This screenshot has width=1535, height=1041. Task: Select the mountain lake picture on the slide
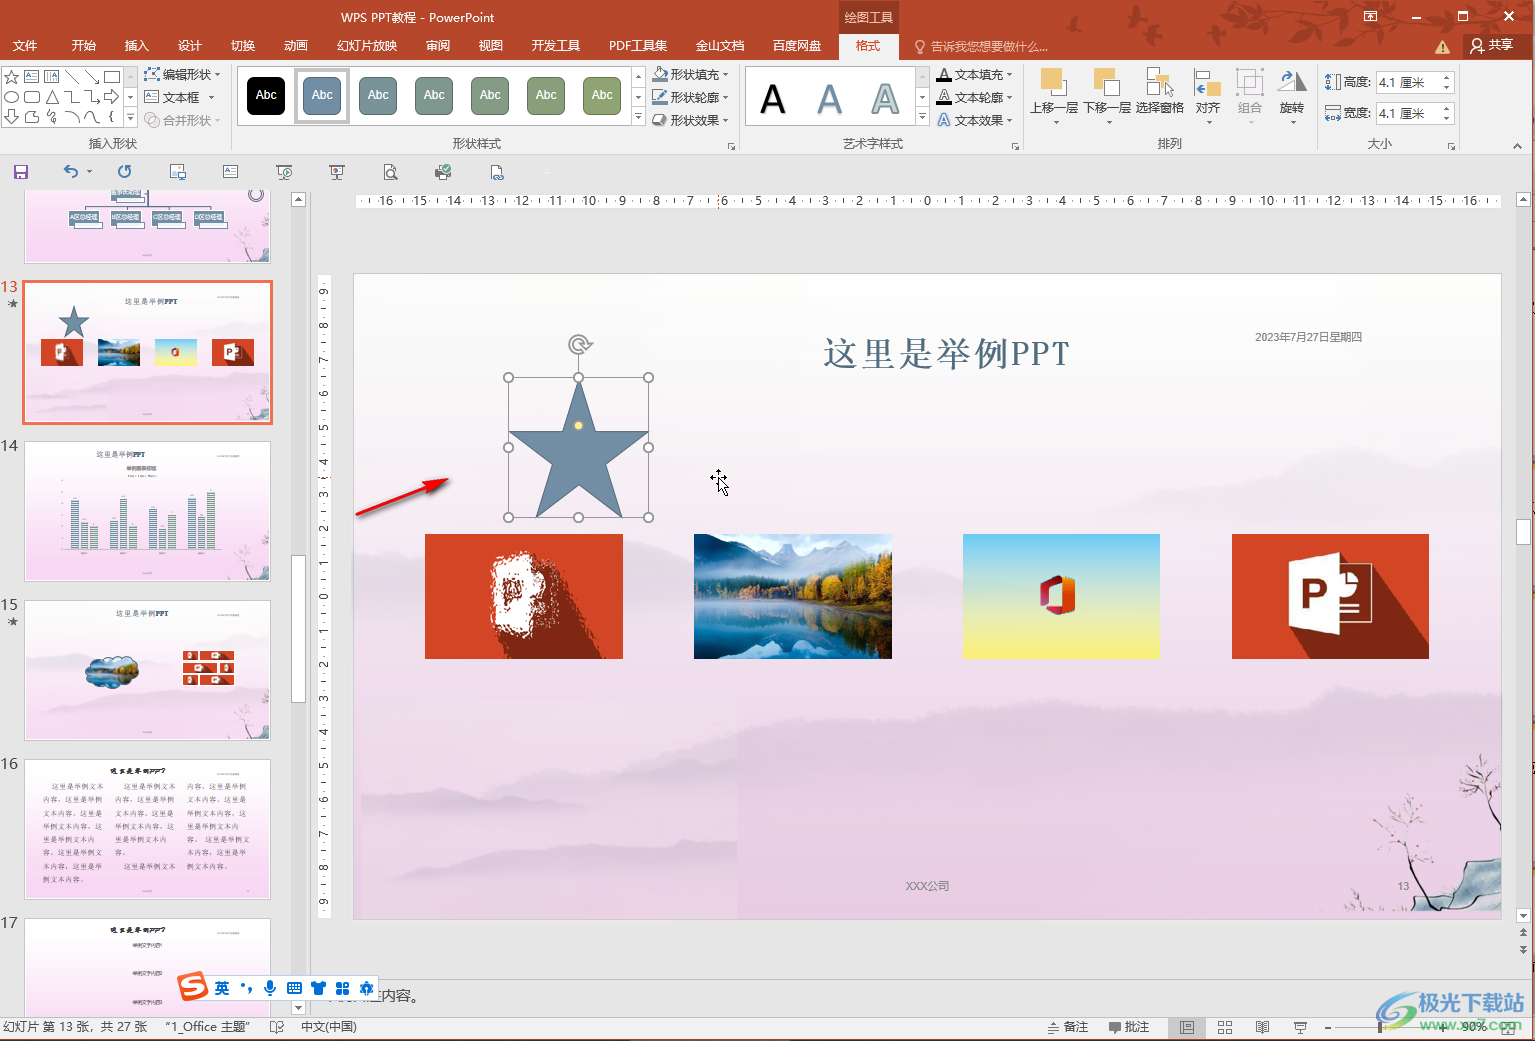tap(792, 596)
